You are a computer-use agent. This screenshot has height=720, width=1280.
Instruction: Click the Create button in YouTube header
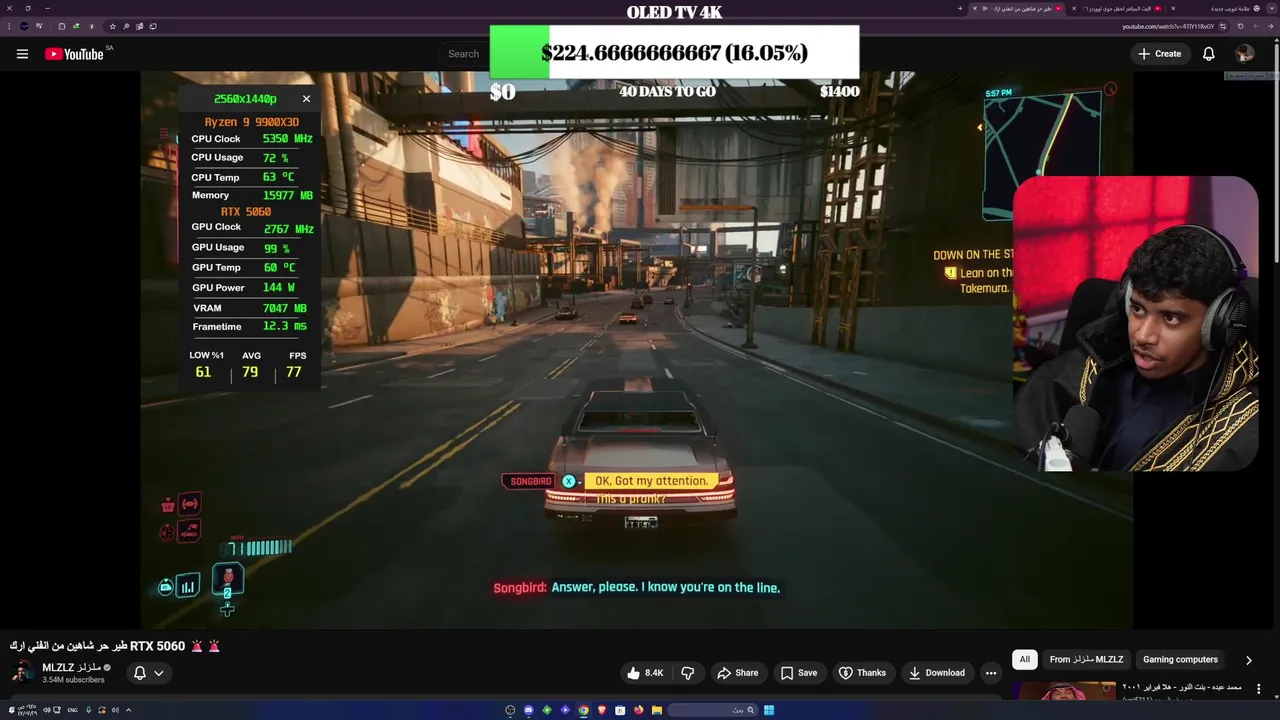click(1160, 54)
